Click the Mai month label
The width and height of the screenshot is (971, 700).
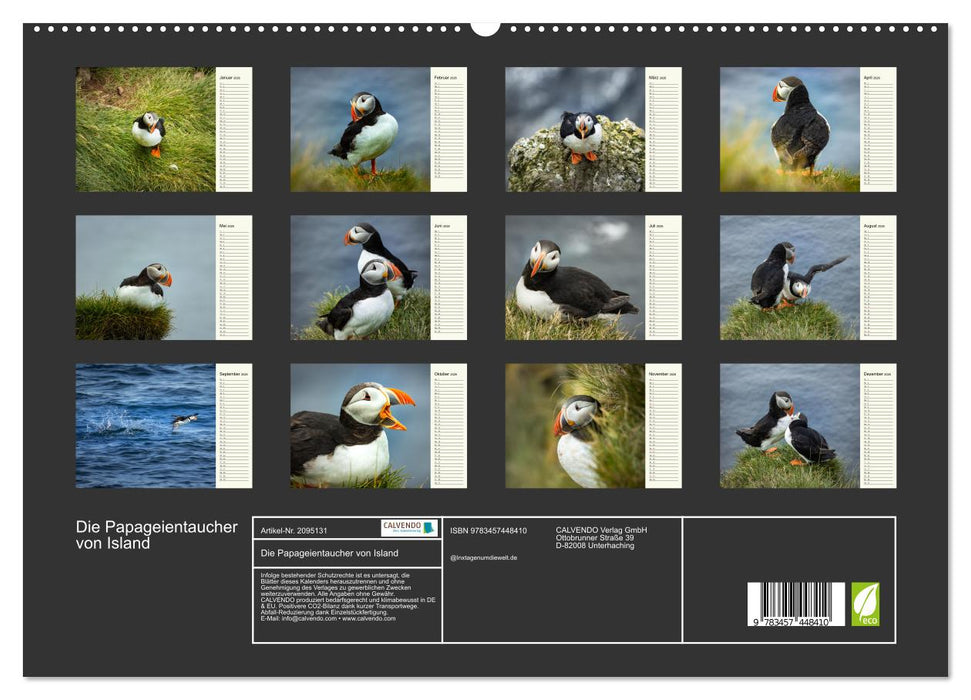tap(224, 225)
